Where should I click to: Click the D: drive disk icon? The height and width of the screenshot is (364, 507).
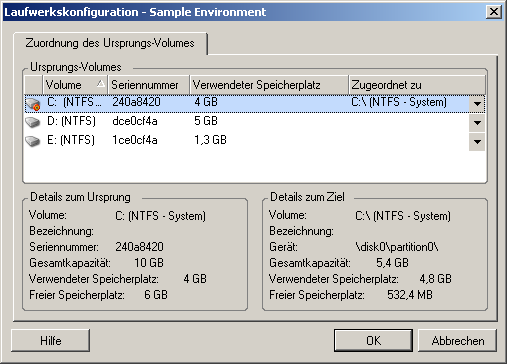pos(33,122)
